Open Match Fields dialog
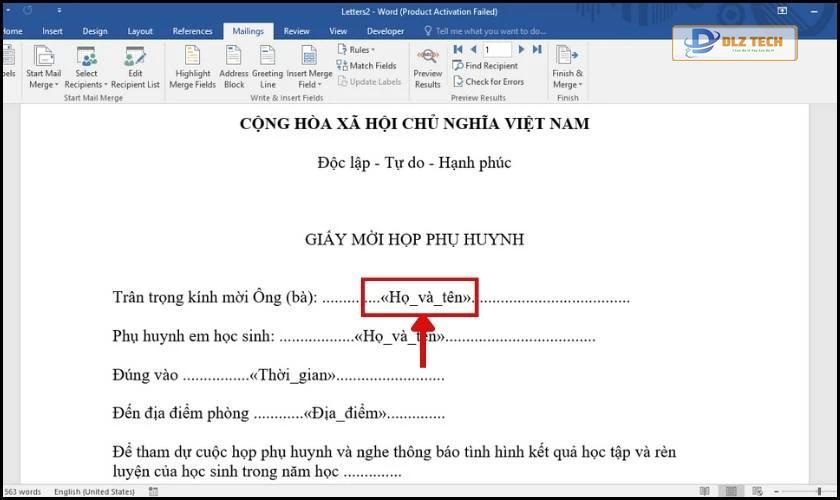 (x=366, y=65)
